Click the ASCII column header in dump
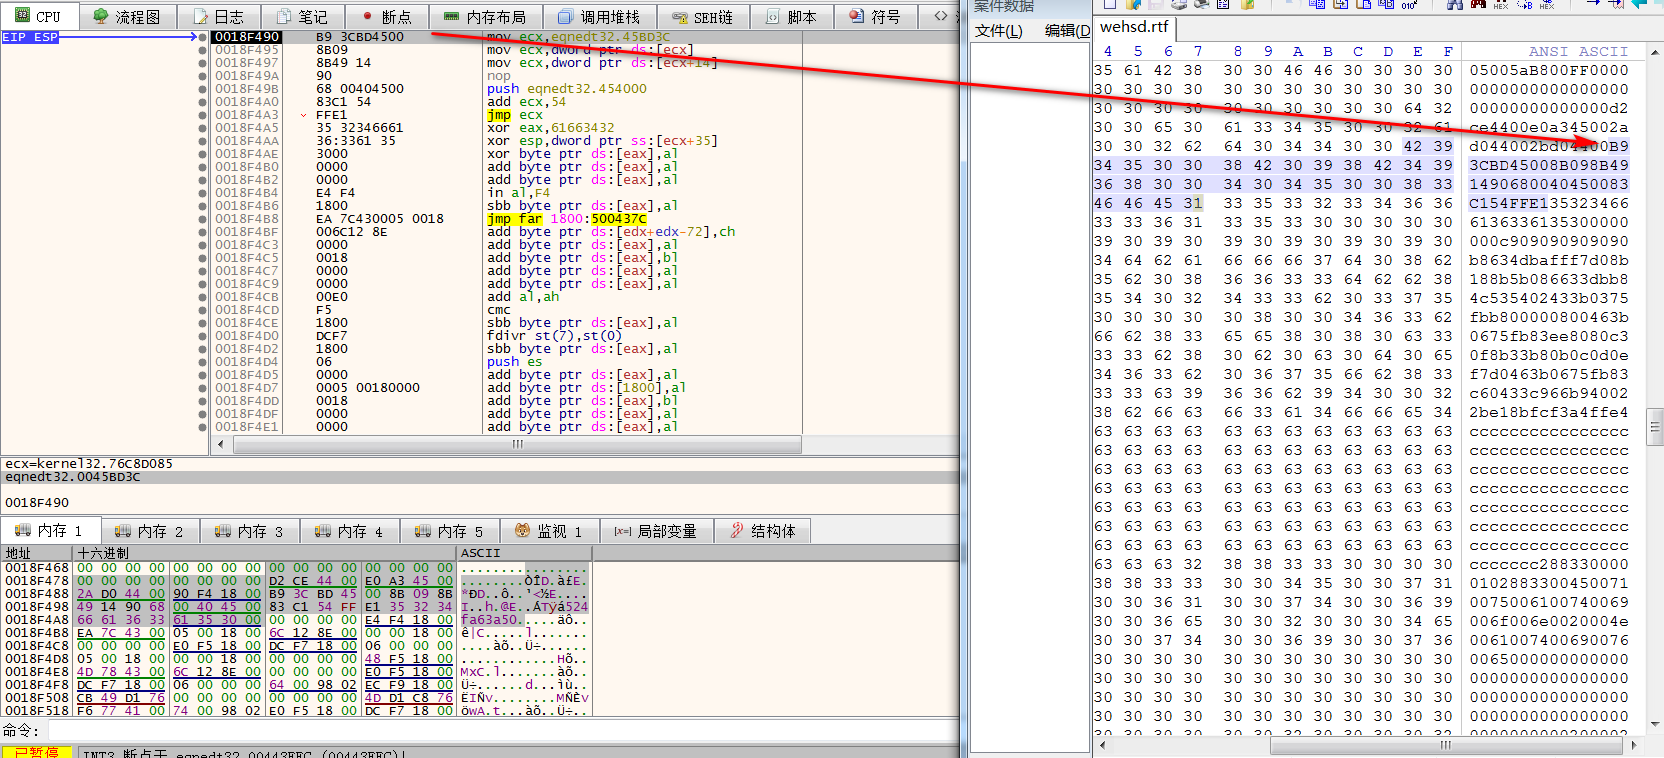This screenshot has width=1664, height=758. (525, 553)
